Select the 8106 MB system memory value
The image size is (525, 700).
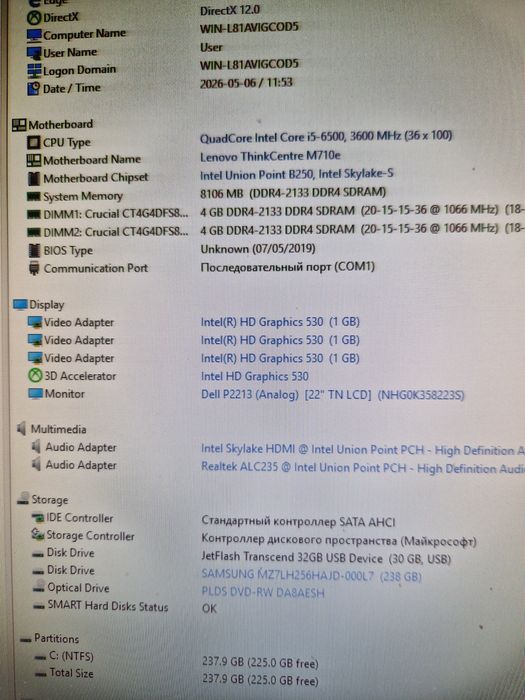(x=293, y=193)
